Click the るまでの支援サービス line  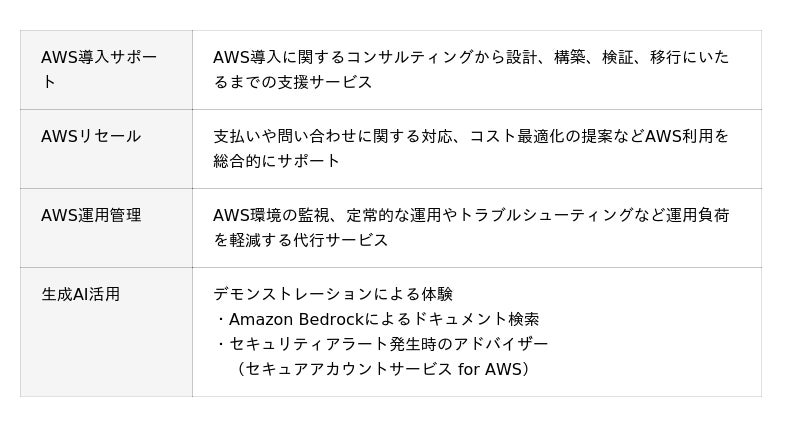(293, 82)
